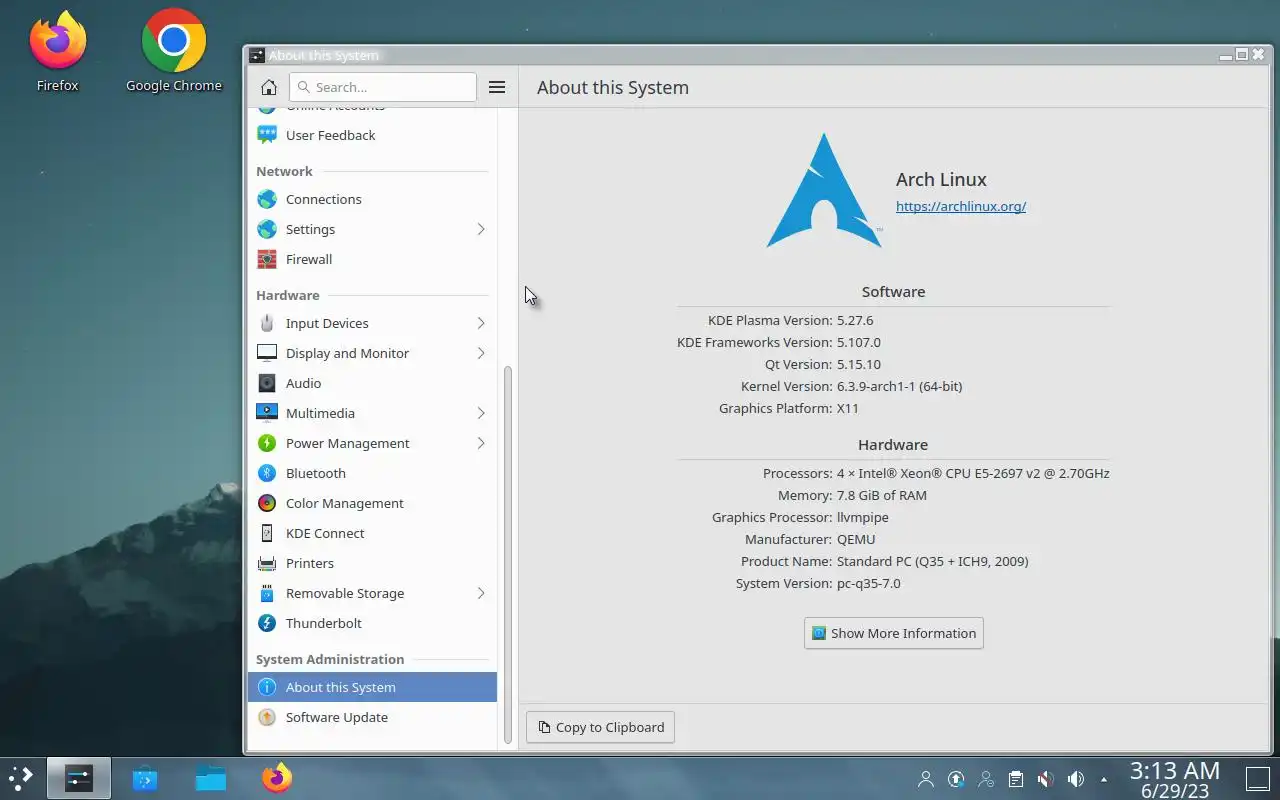Select KDE Connect in the sidebar

pyautogui.click(x=372, y=533)
